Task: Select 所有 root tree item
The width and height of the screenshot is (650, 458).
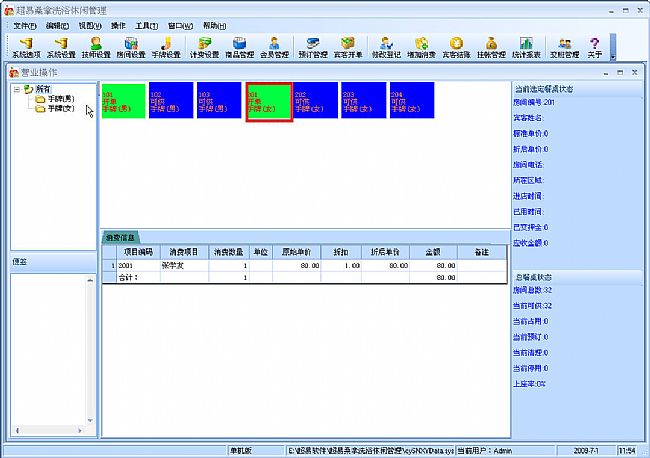Action: [43, 89]
